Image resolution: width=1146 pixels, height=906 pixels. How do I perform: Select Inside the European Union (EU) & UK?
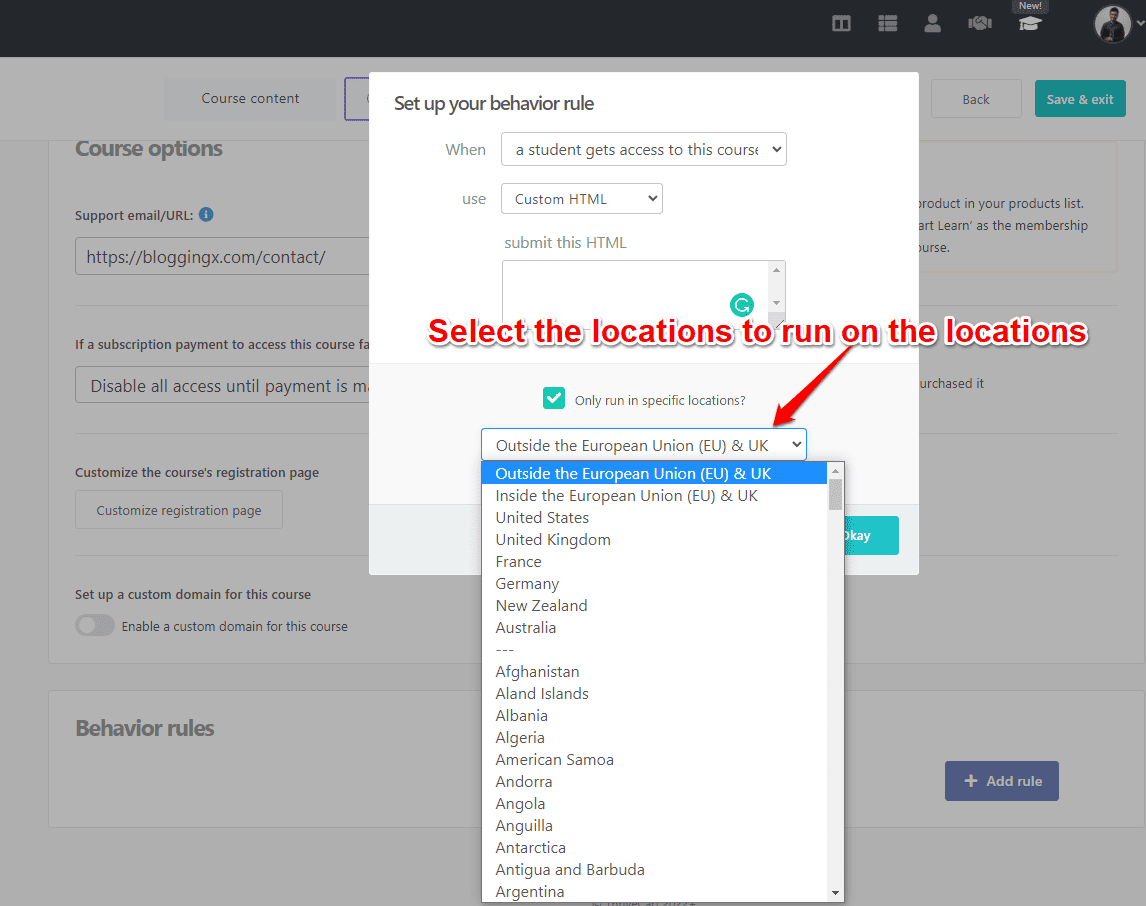pyautogui.click(x=654, y=495)
